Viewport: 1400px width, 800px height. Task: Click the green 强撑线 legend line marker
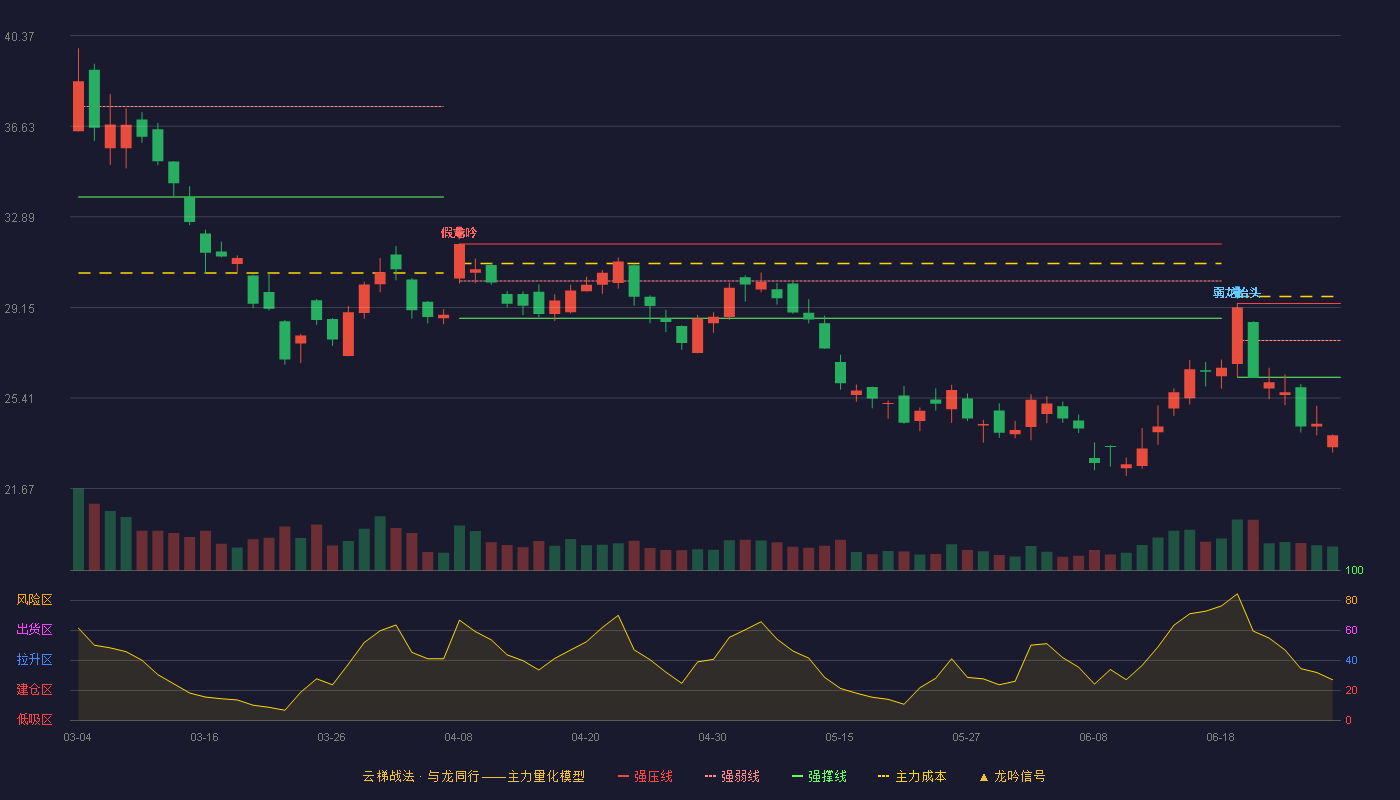pyautogui.click(x=797, y=777)
